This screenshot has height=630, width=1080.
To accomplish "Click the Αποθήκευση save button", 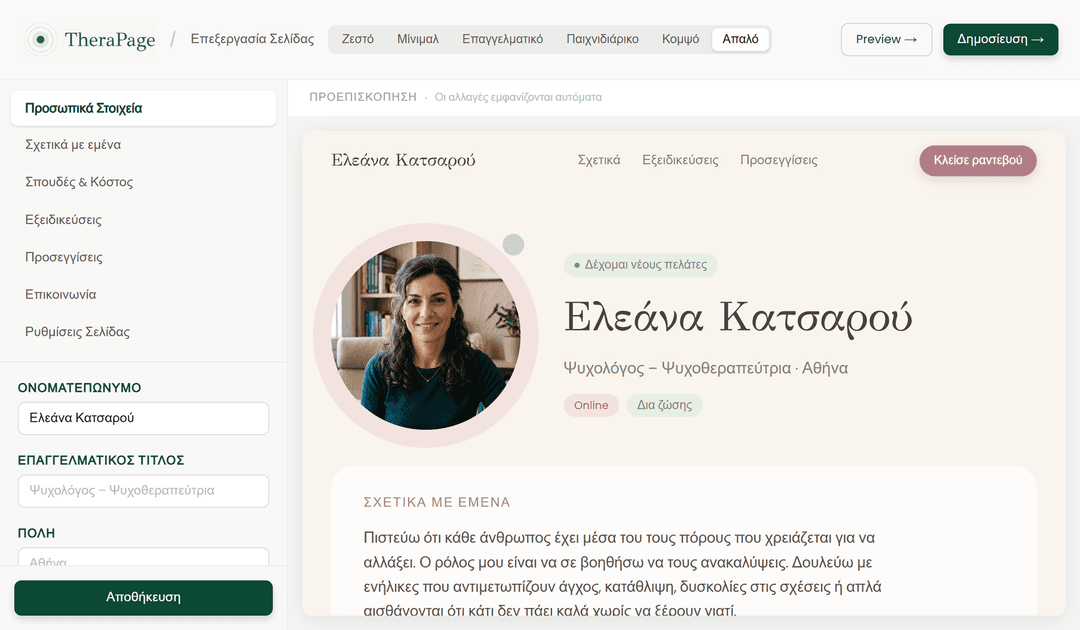I will pyautogui.click(x=143, y=598).
